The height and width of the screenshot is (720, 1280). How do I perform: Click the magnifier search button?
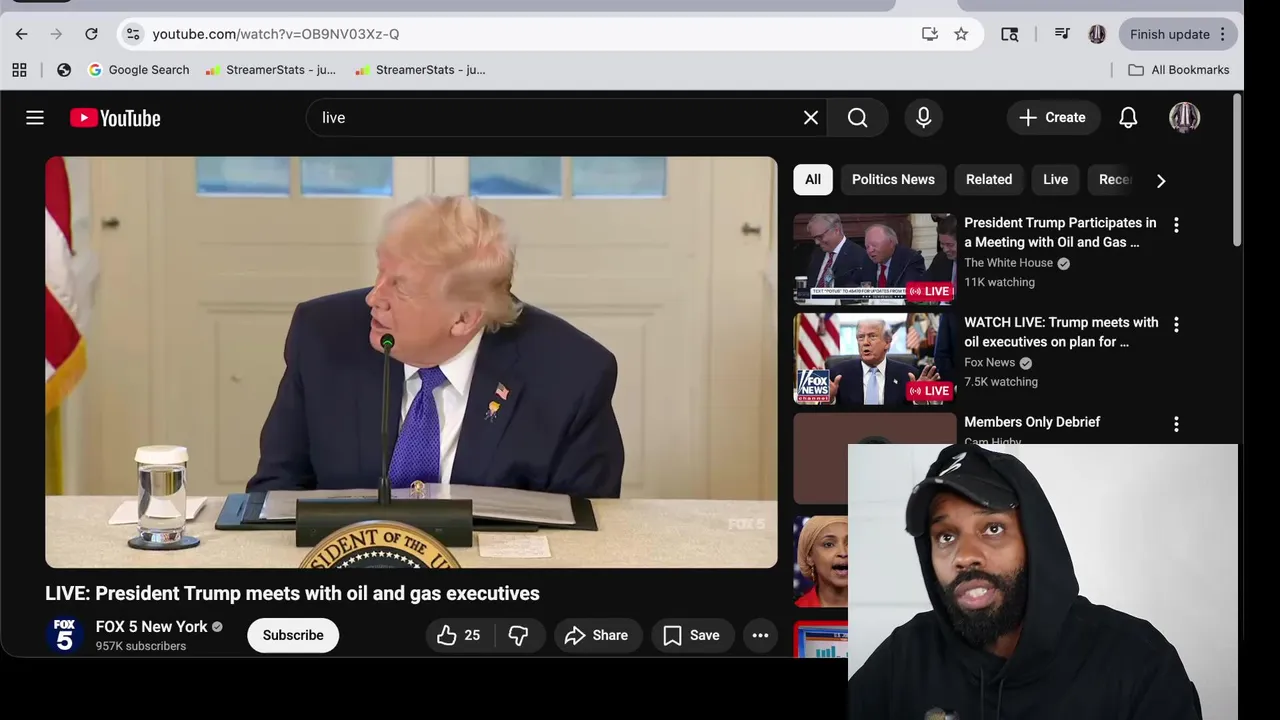(x=858, y=118)
